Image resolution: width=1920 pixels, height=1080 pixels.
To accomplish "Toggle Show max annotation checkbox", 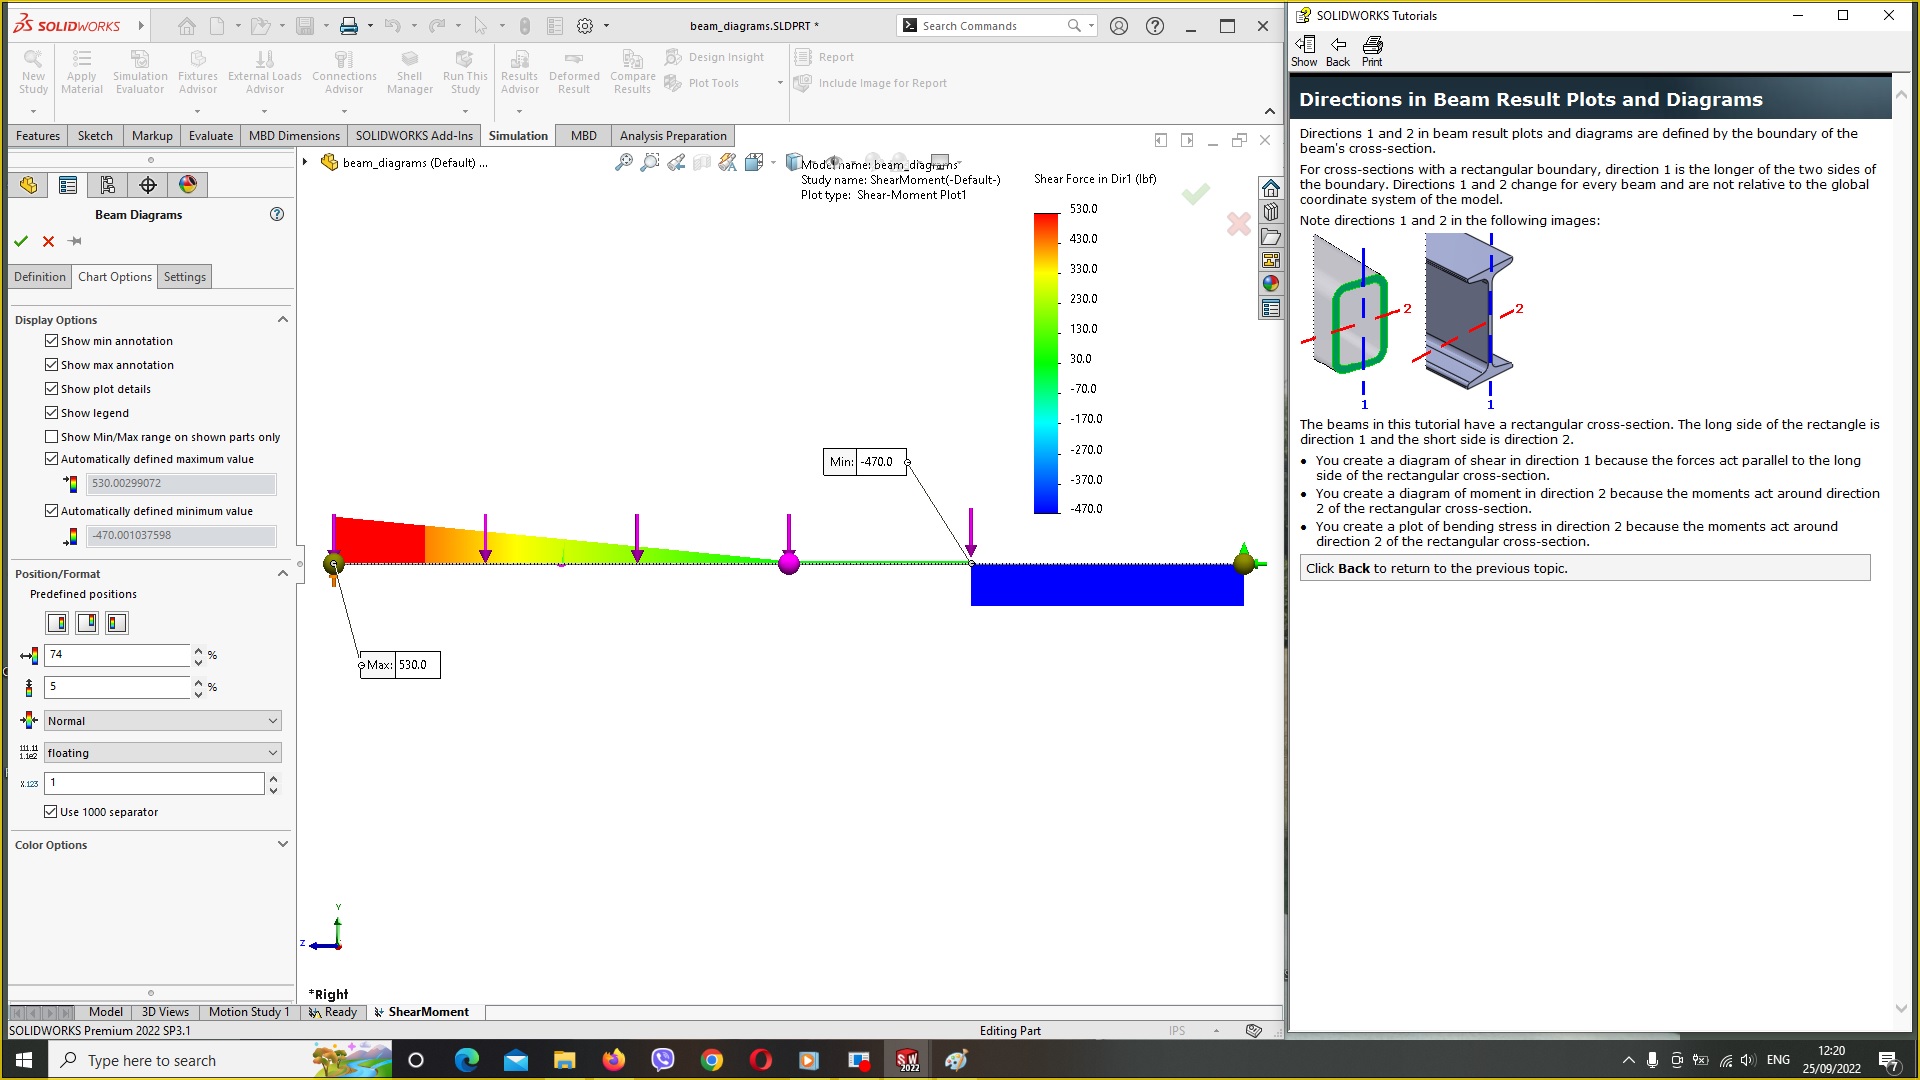I will click(51, 364).
